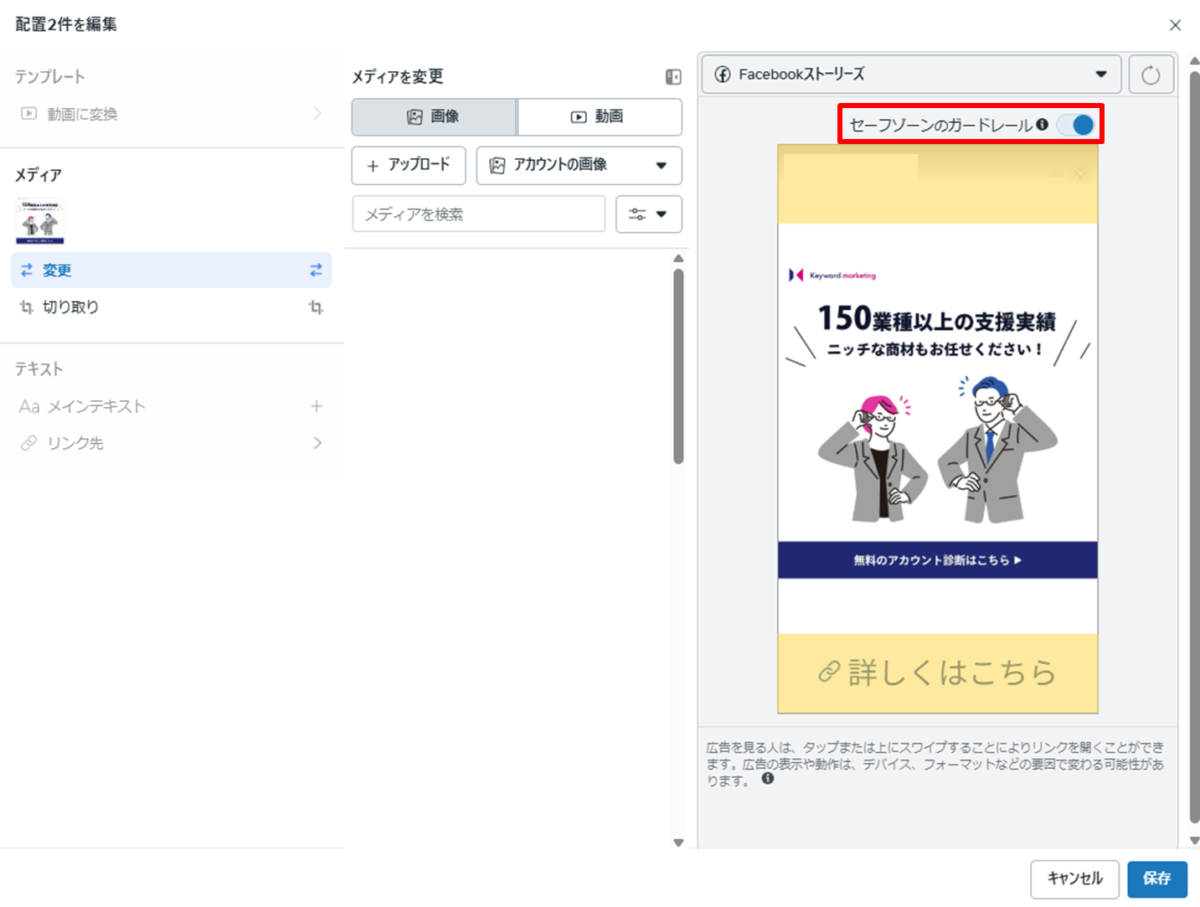Click the 保存 button
The width and height of the screenshot is (1200, 907).
click(x=1157, y=879)
